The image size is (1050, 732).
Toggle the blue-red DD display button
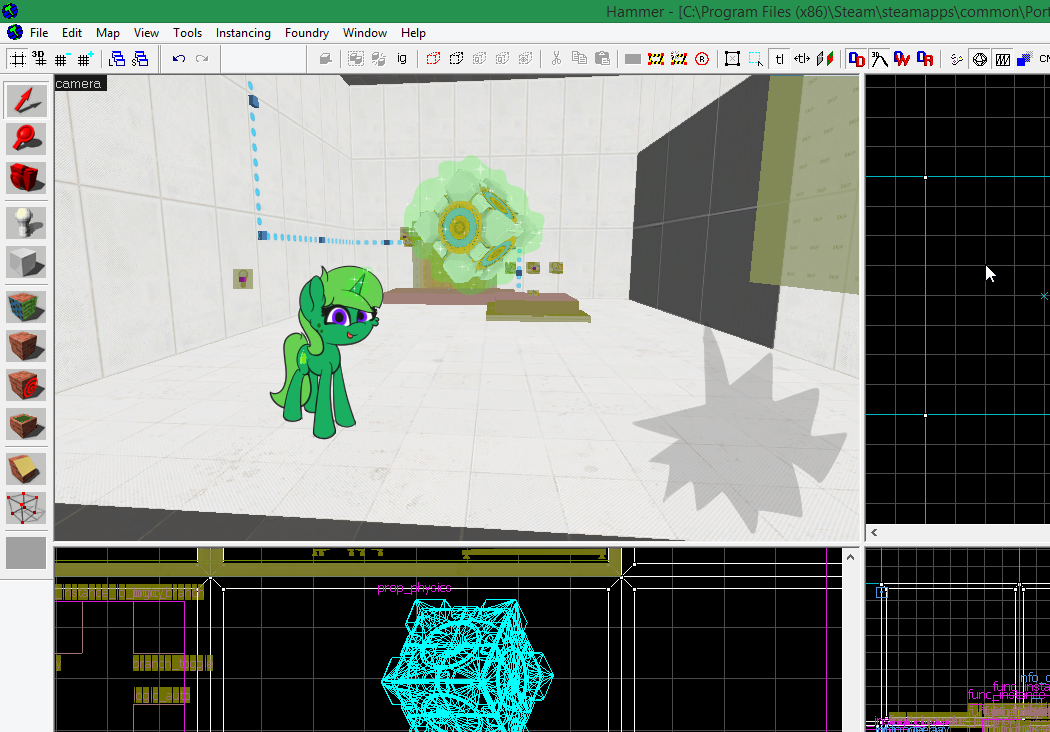pyautogui.click(x=856, y=59)
